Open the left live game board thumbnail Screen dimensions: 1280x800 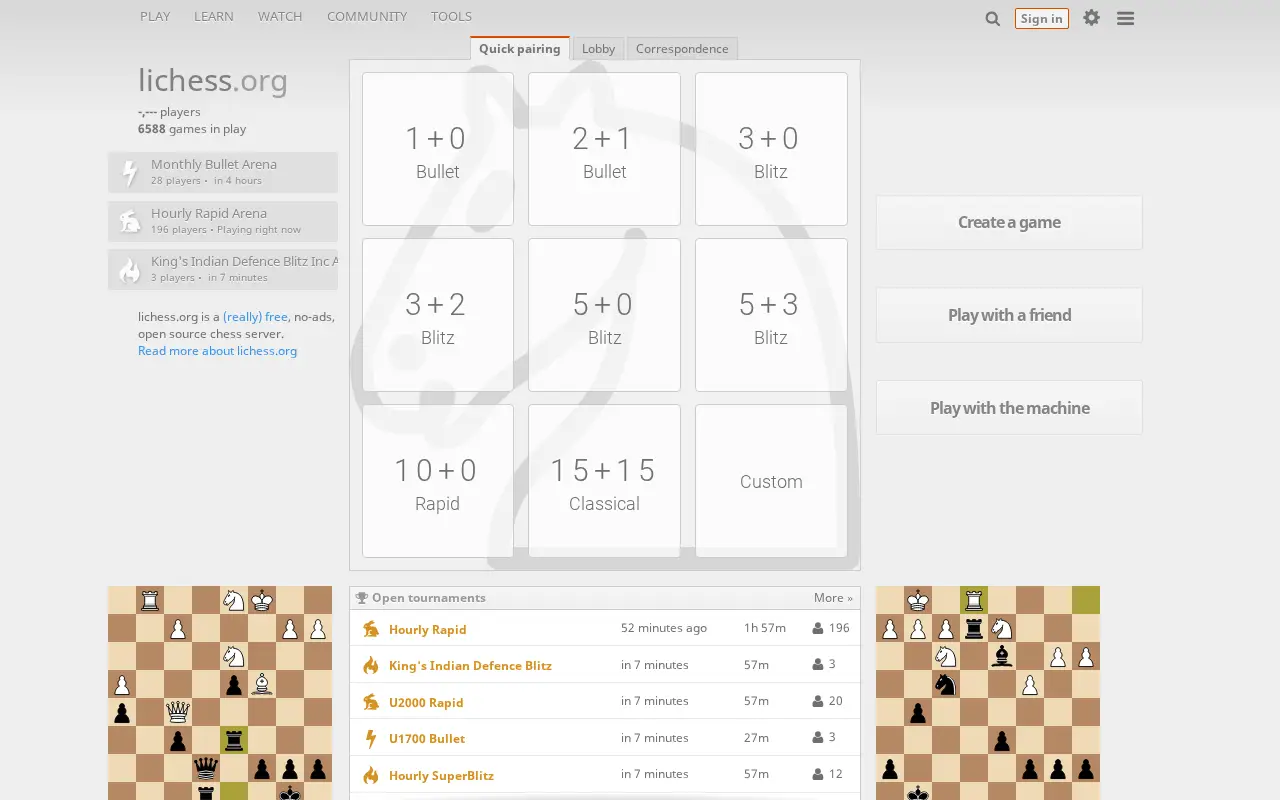pyautogui.click(x=220, y=693)
